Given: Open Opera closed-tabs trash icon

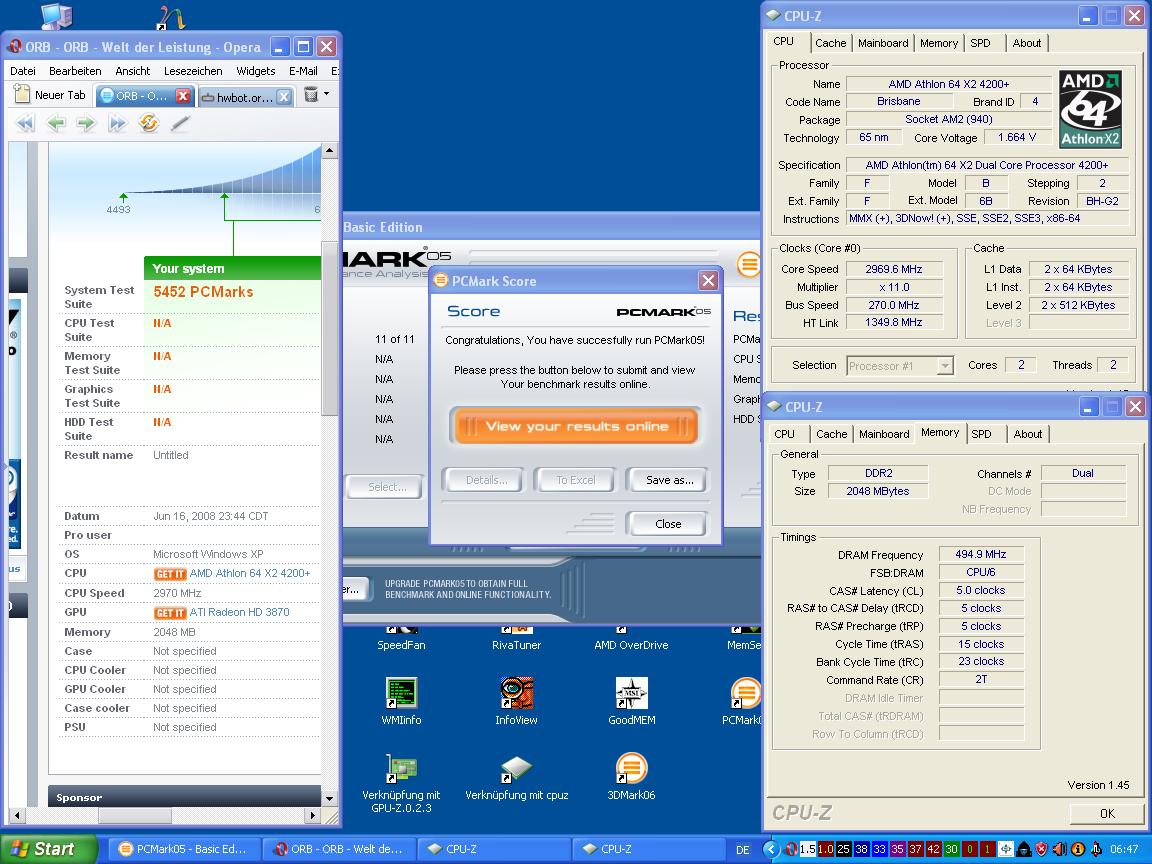Looking at the screenshot, I should pos(311,95).
